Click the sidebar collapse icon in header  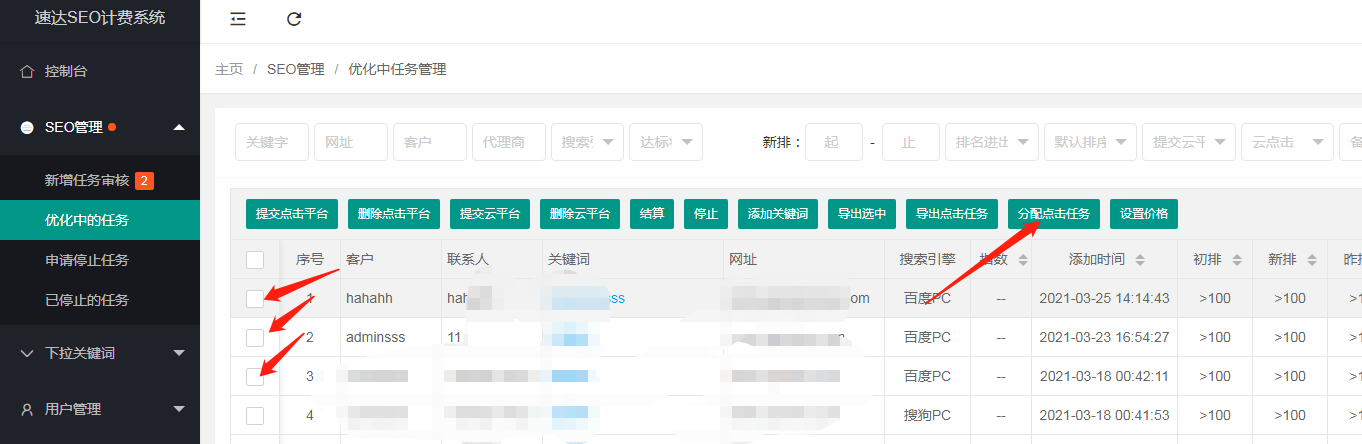tap(237, 19)
